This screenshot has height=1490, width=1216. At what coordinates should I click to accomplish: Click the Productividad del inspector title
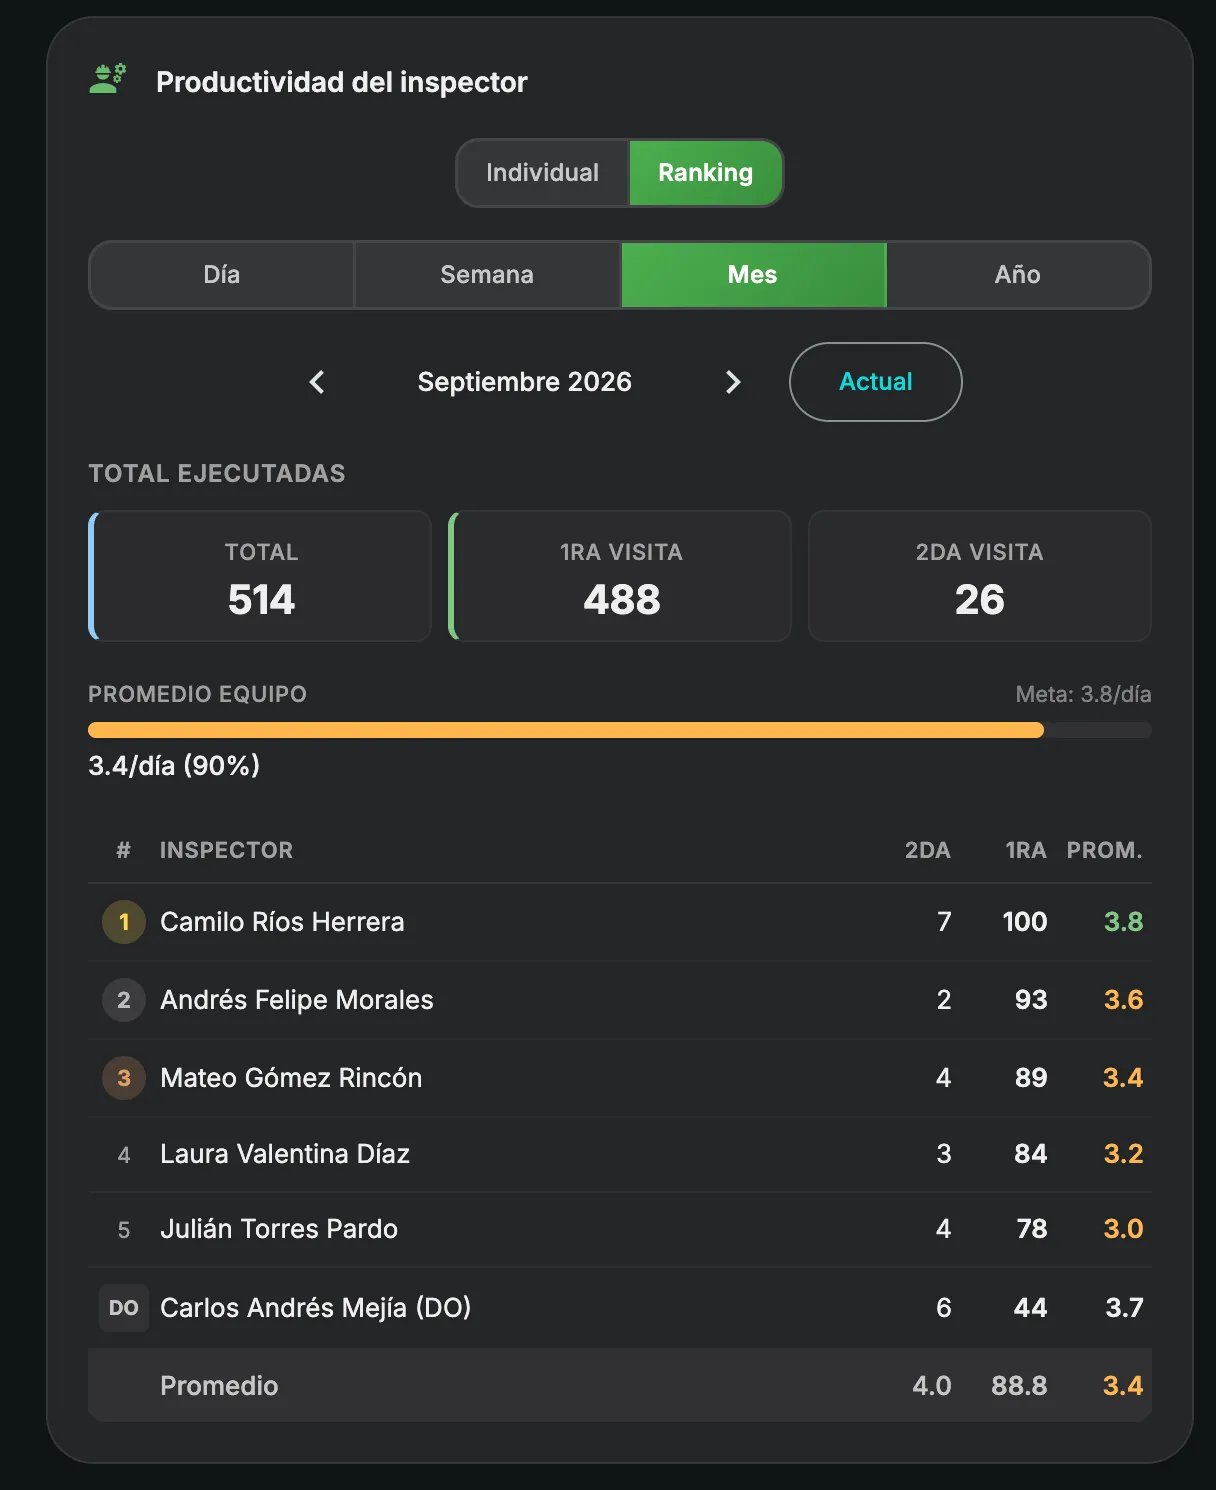click(x=342, y=82)
